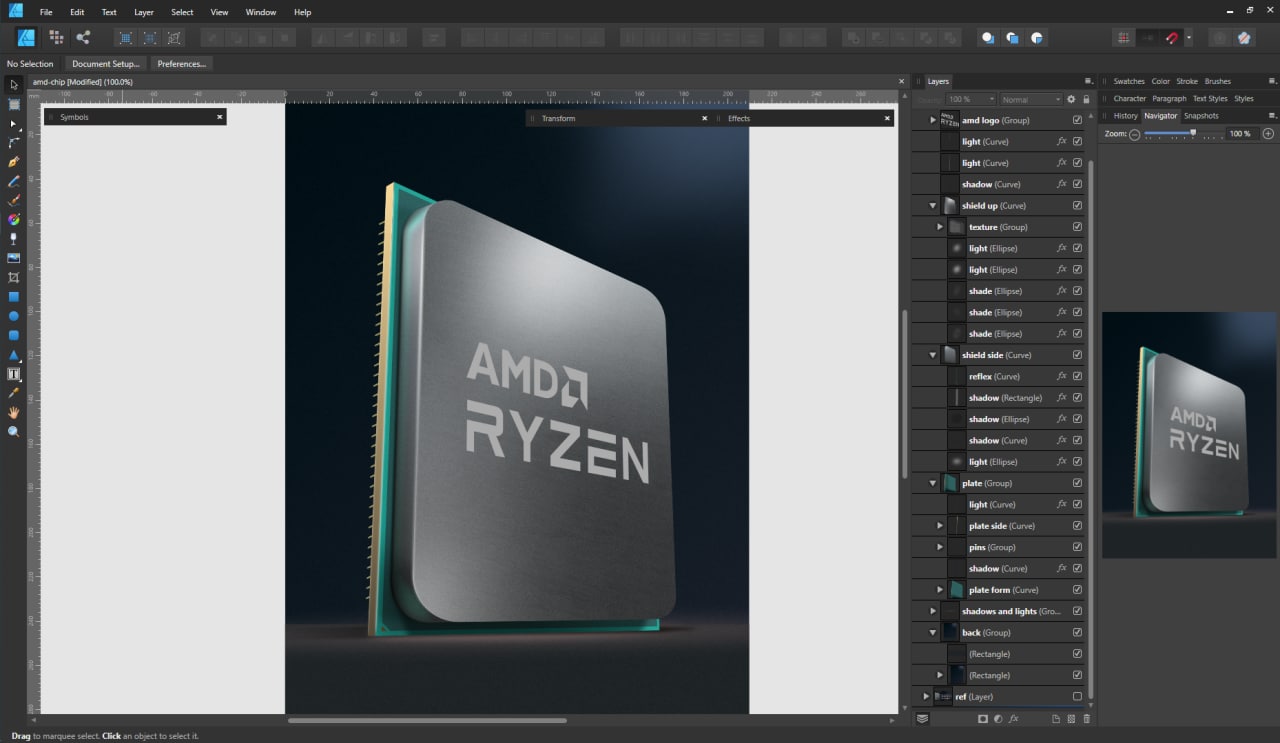
Task: Select the Rectangle shape tool
Action: 14,297
